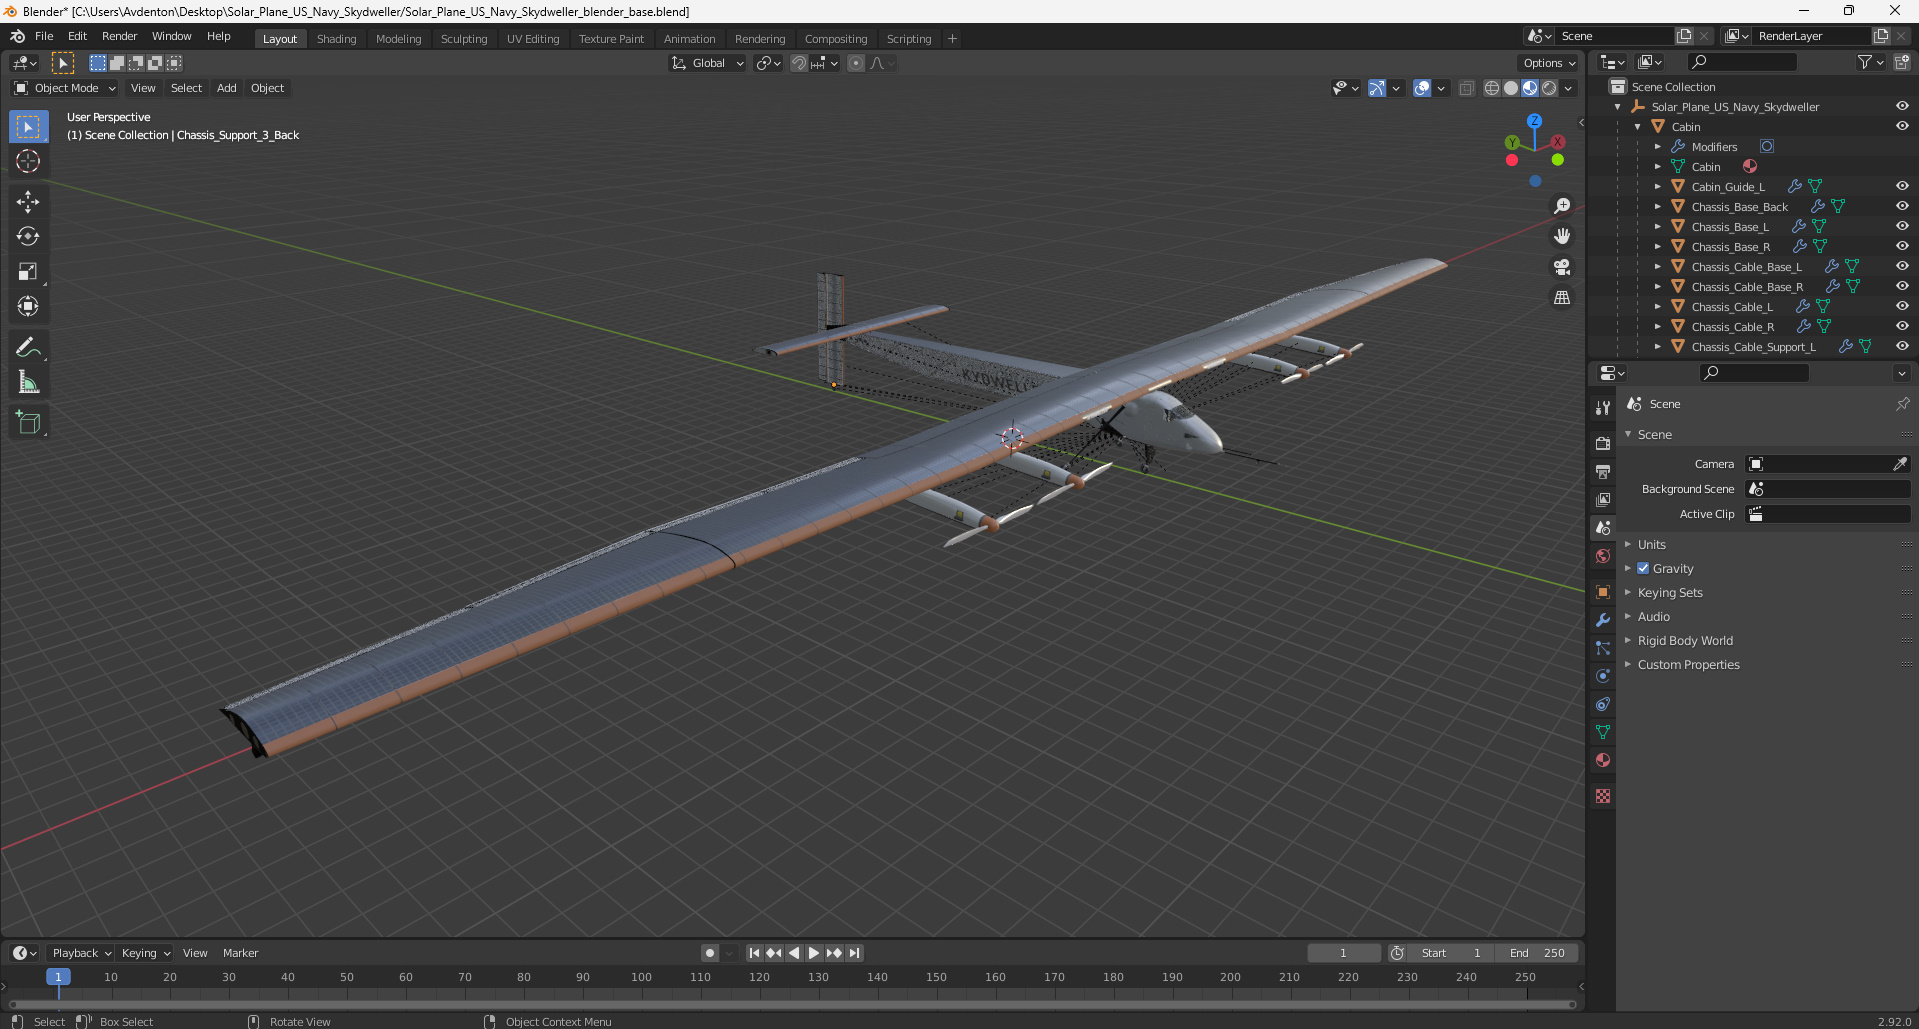This screenshot has width=1919, height=1029.
Task: Open the Object Data properties tab
Action: tap(1603, 732)
